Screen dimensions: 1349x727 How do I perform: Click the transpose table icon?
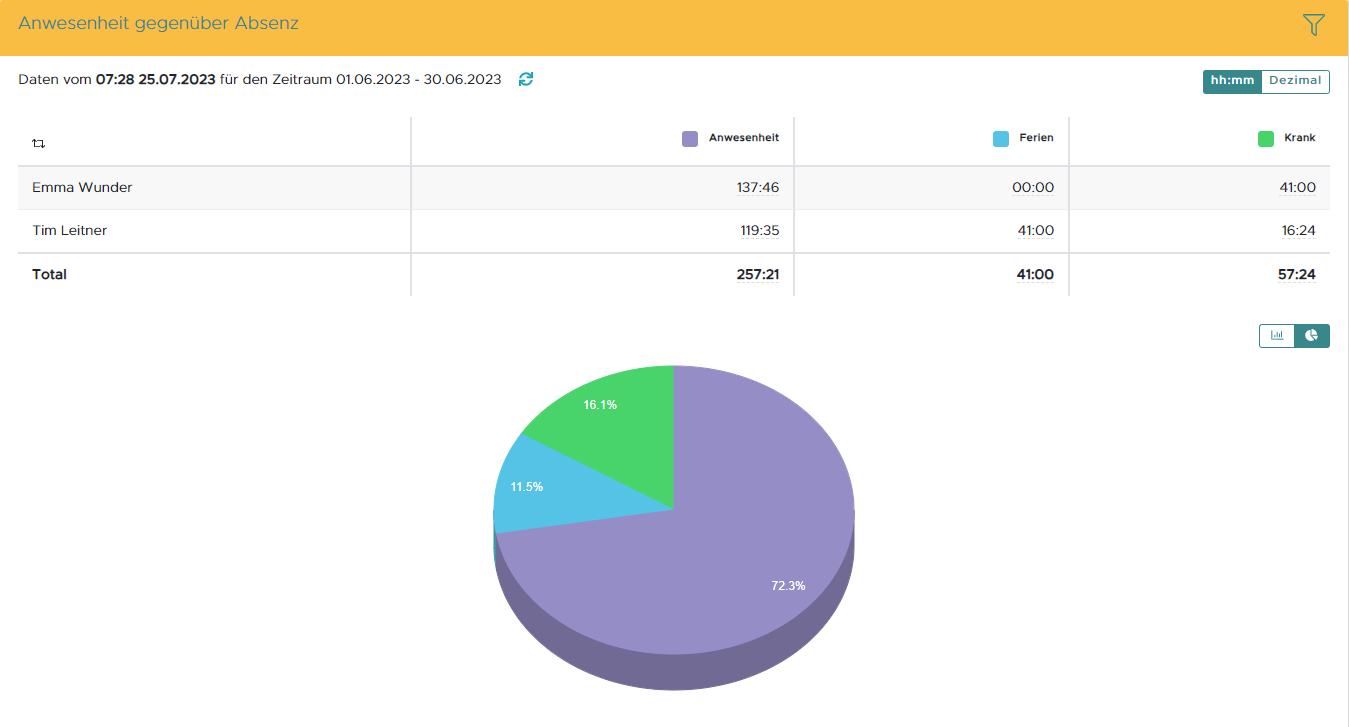[x=38, y=143]
